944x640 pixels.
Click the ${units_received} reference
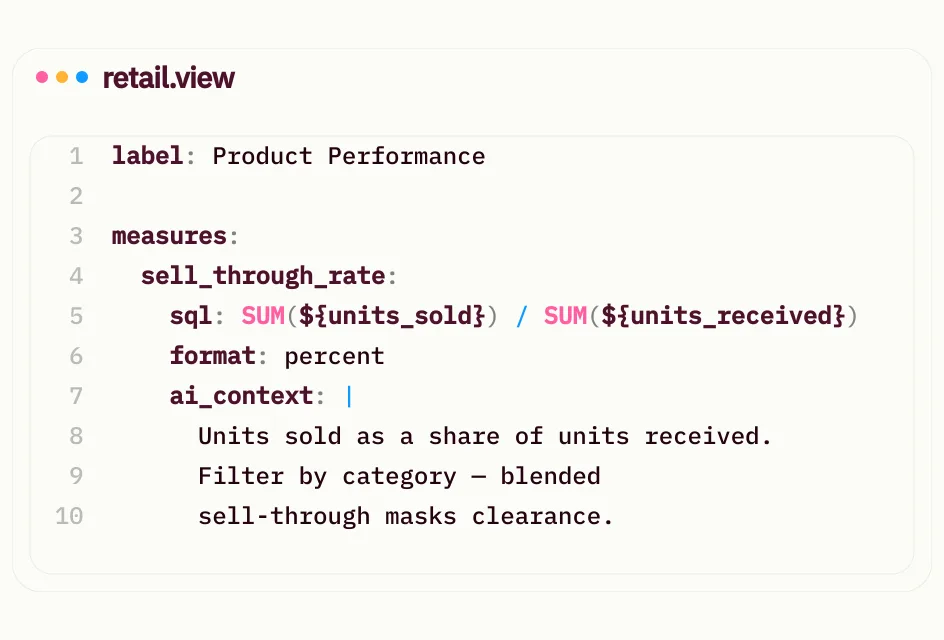pyautogui.click(x=723, y=316)
